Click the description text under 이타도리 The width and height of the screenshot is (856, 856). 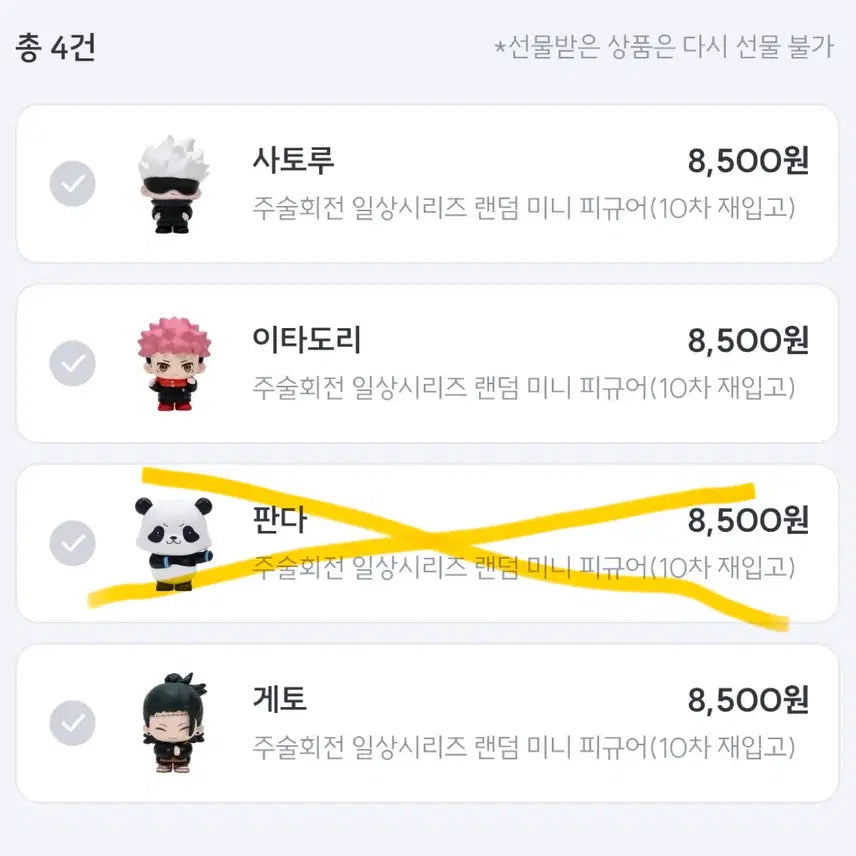tap(524, 387)
